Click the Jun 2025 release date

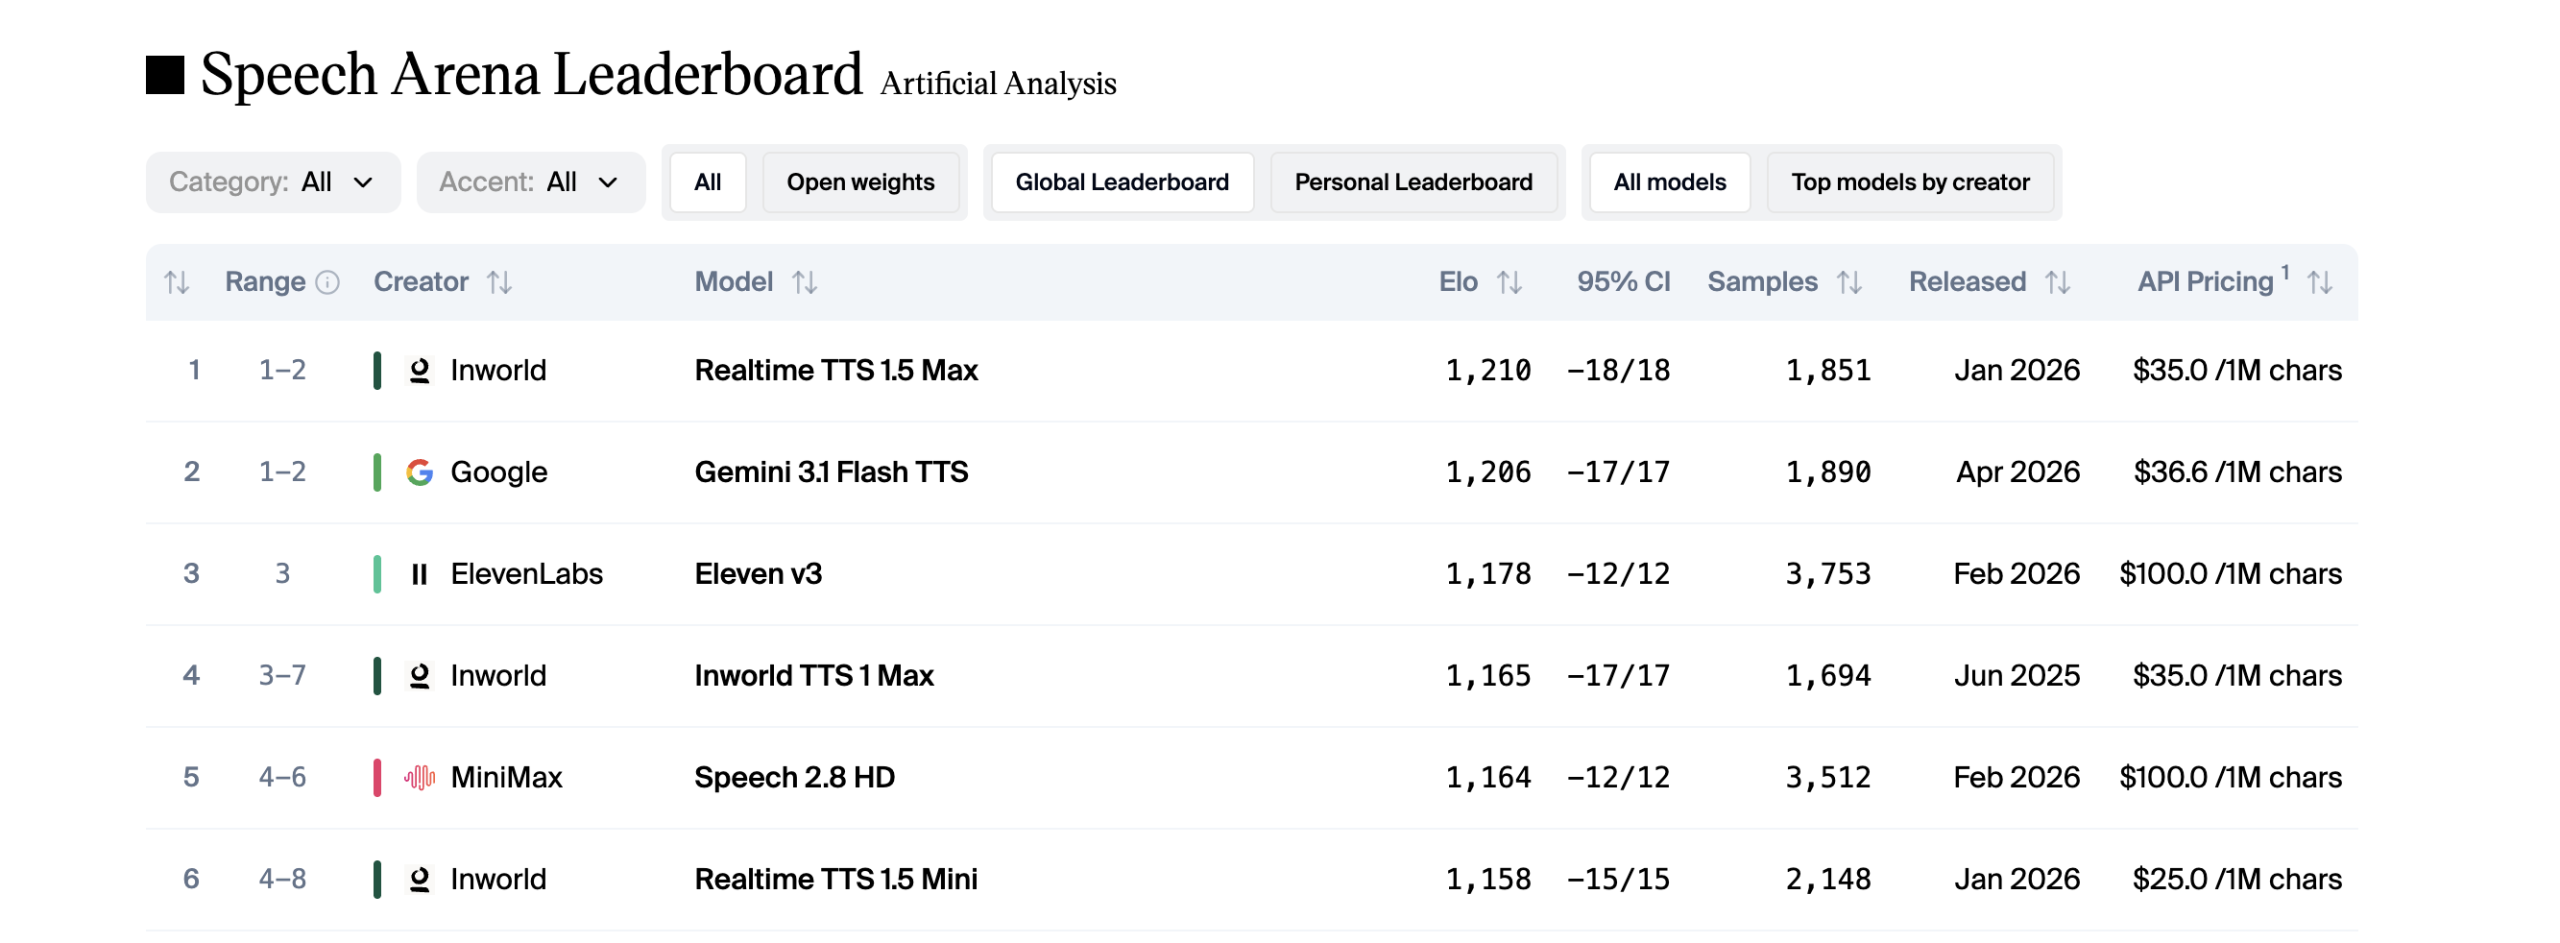(2017, 676)
